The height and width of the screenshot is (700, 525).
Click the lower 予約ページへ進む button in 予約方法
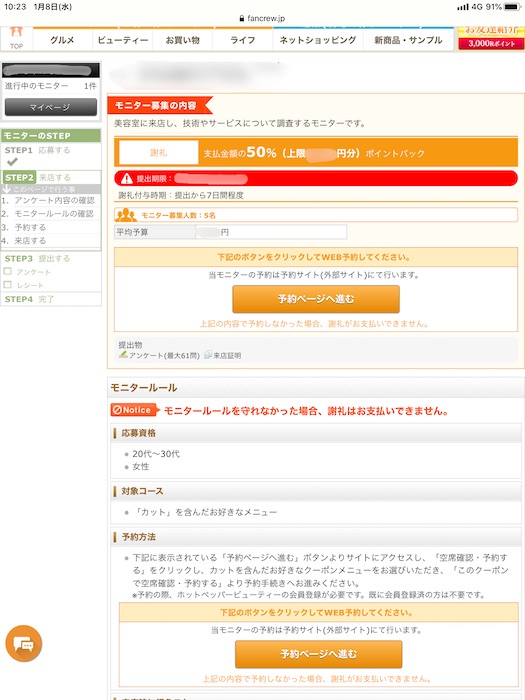[318, 654]
